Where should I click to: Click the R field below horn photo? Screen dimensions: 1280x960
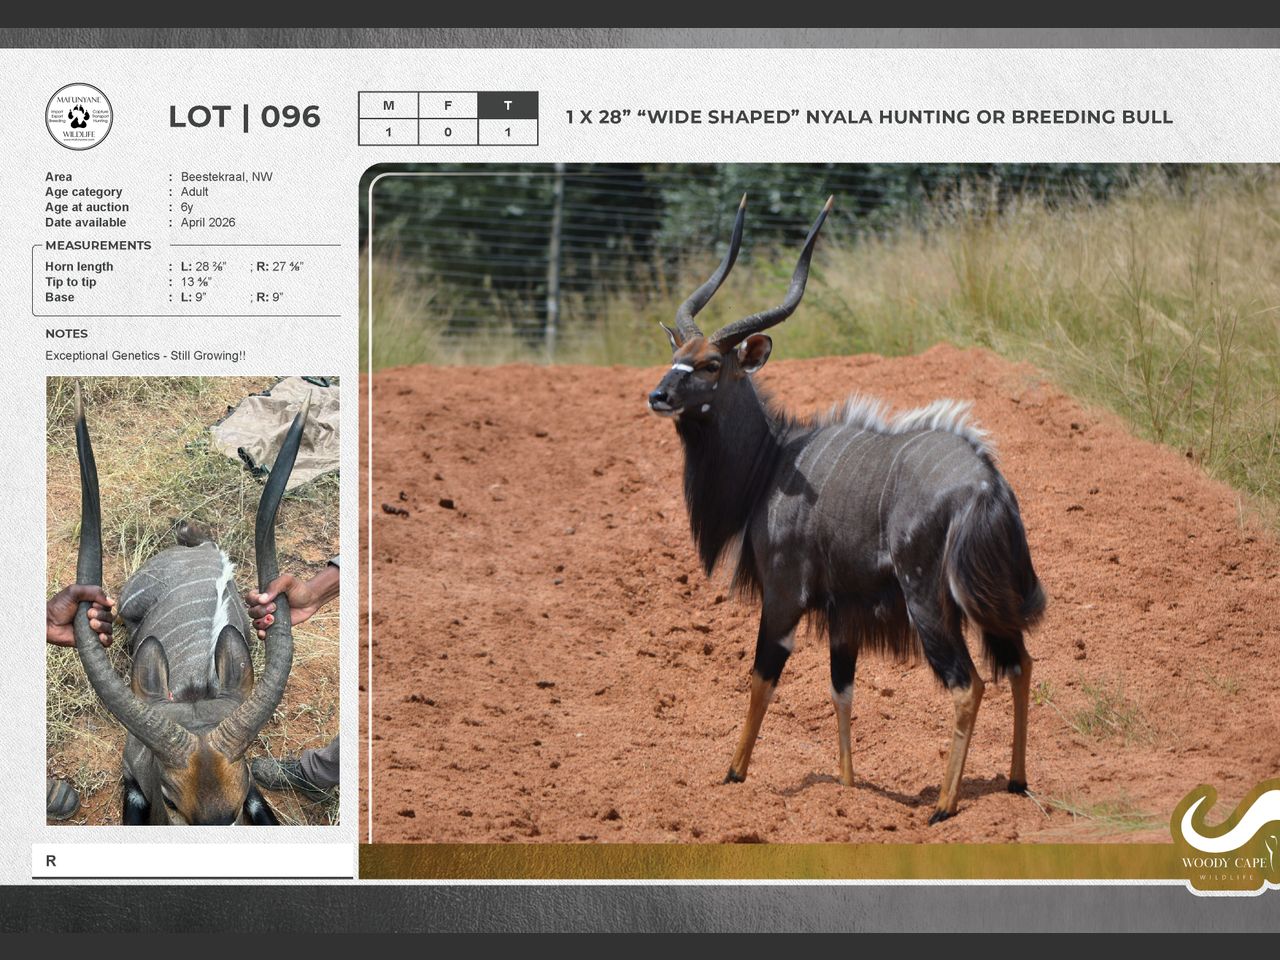point(193,860)
